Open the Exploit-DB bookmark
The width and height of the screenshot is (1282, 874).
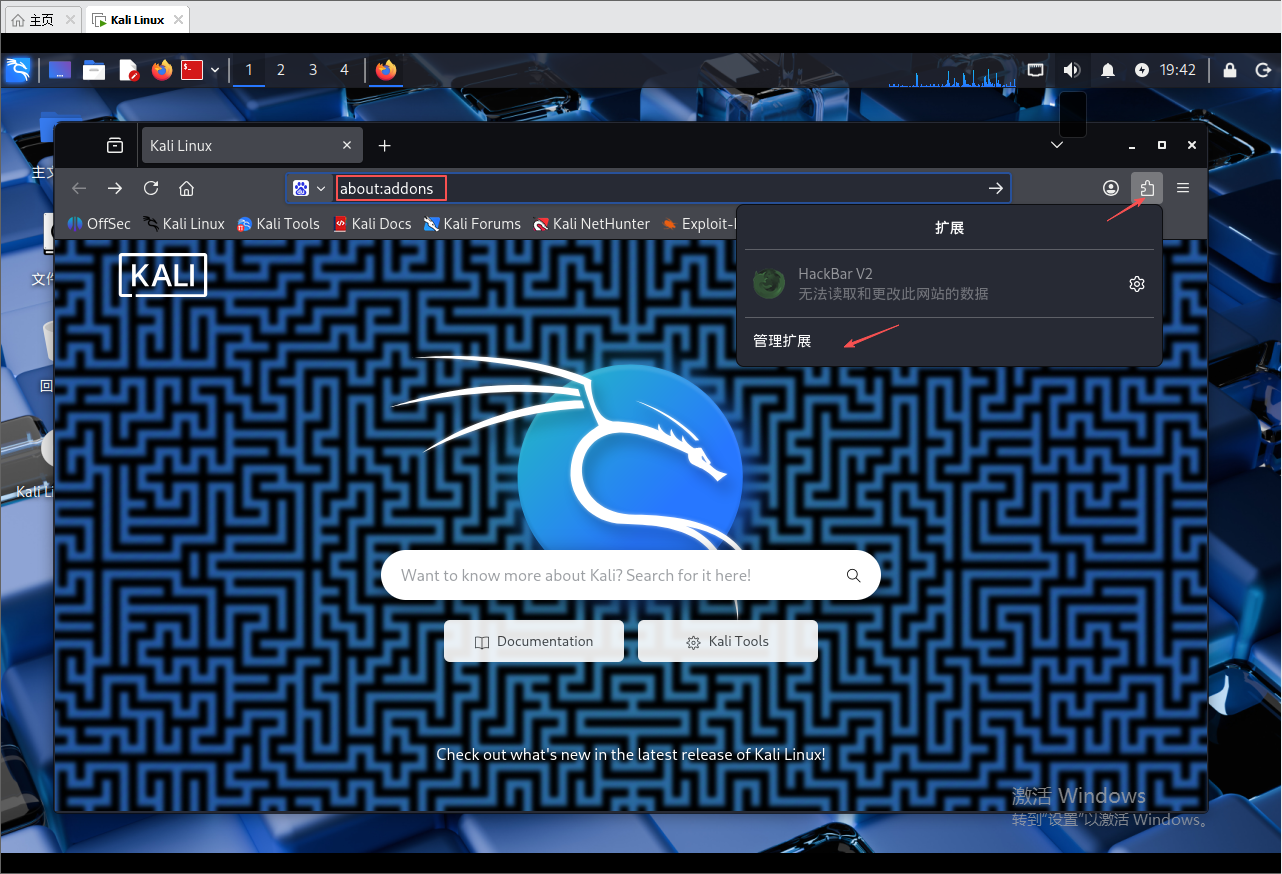point(698,224)
